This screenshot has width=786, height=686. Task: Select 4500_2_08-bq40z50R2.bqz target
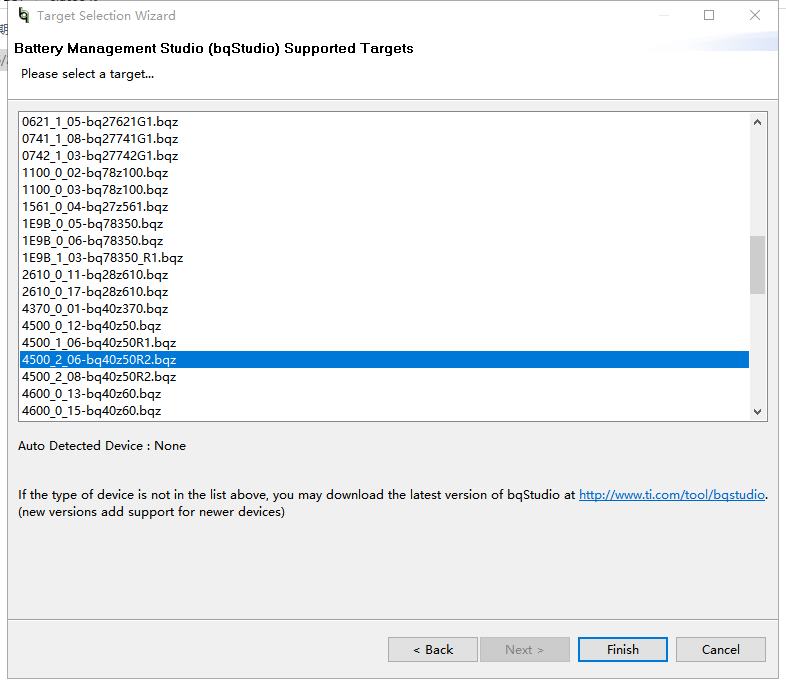(x=99, y=377)
